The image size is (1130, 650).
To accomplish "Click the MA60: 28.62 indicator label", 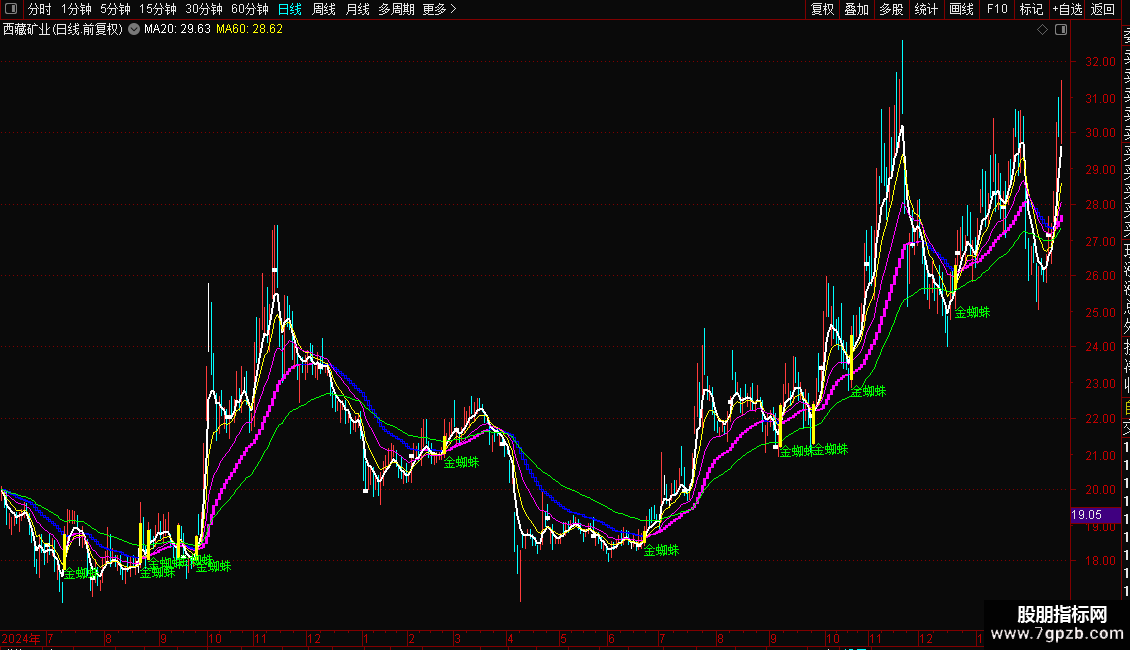I will coord(249,30).
